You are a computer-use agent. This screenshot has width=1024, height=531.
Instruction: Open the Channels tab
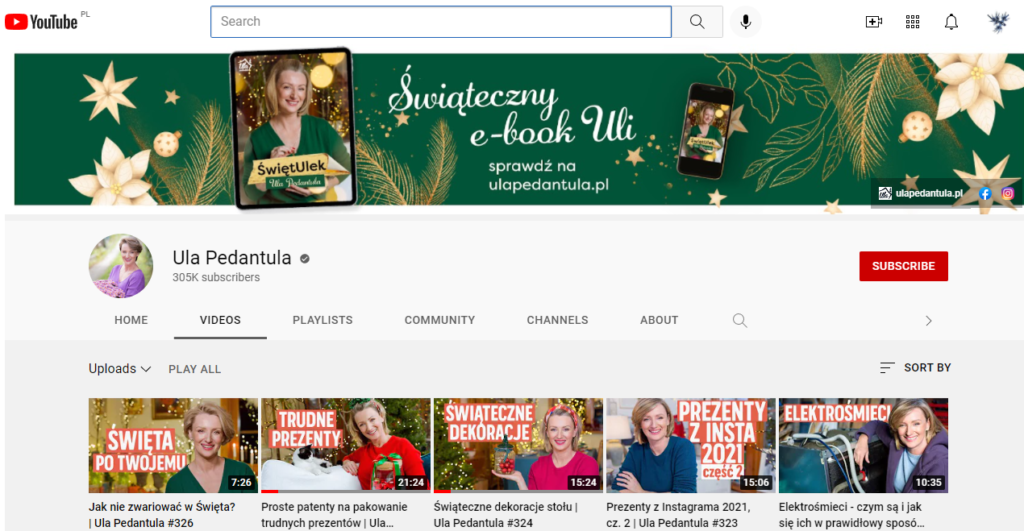(x=557, y=320)
